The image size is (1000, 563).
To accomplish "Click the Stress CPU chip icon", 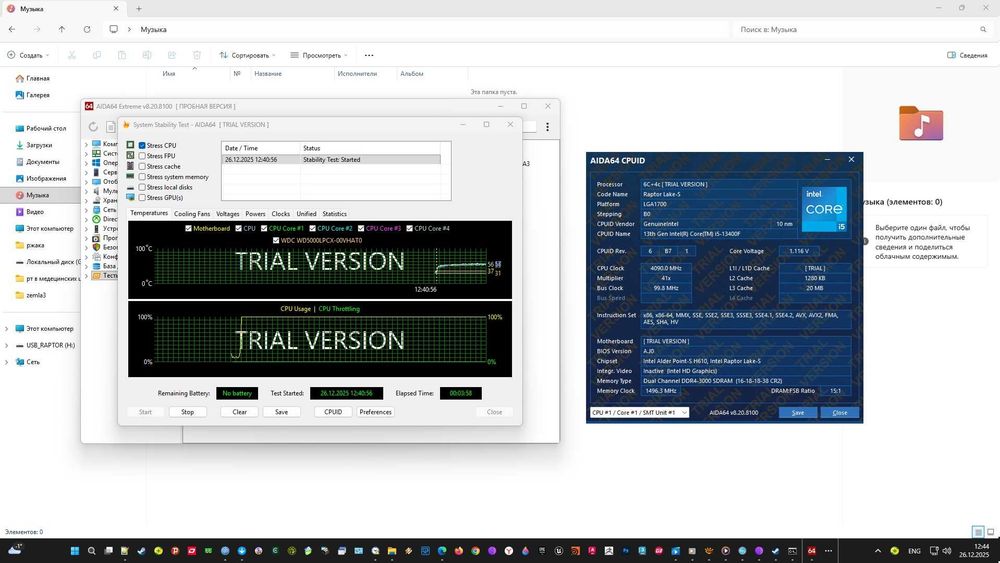I will pyautogui.click(x=130, y=145).
